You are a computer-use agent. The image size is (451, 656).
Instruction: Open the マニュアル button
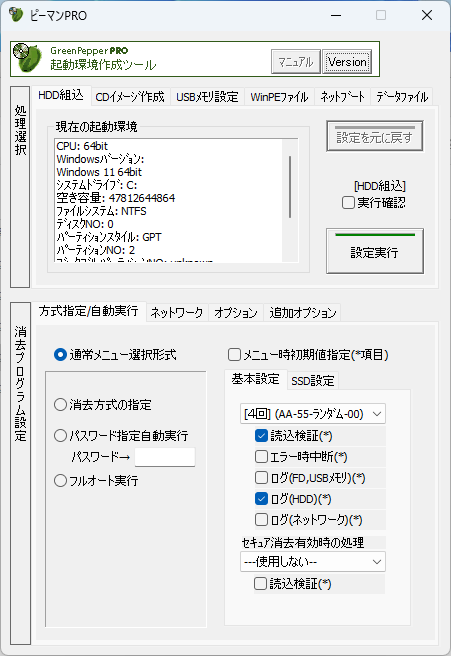[296, 62]
